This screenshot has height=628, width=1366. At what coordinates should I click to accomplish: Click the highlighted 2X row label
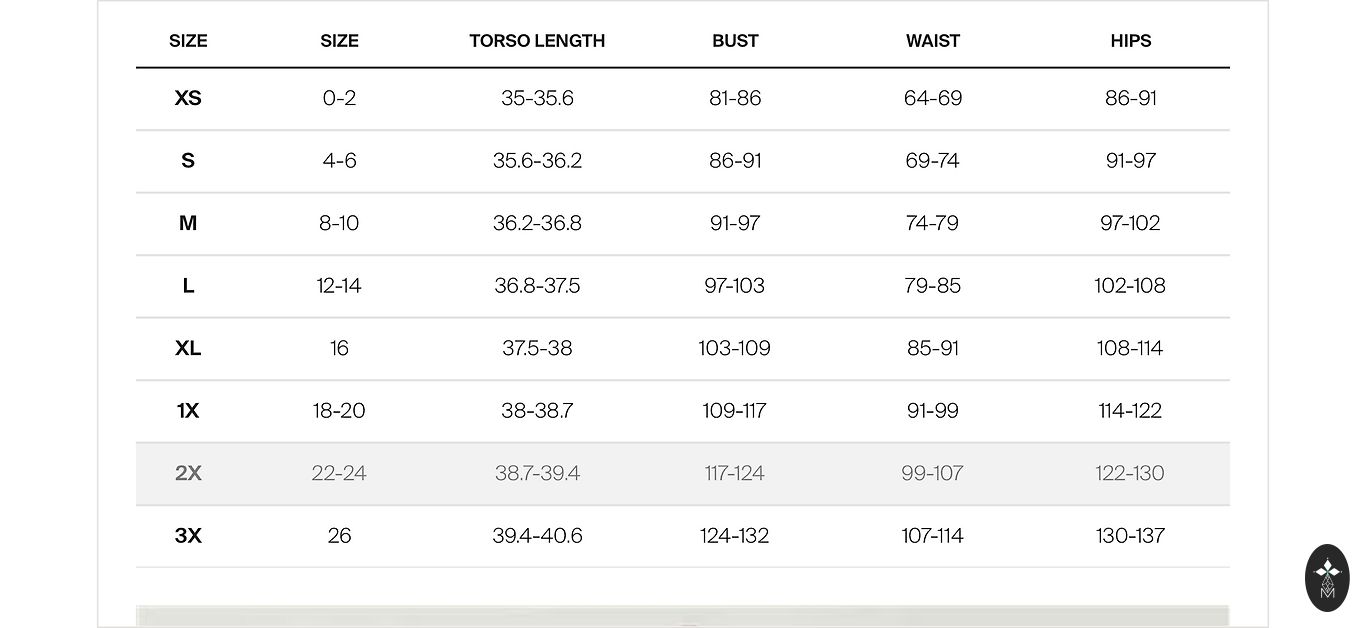tap(188, 473)
